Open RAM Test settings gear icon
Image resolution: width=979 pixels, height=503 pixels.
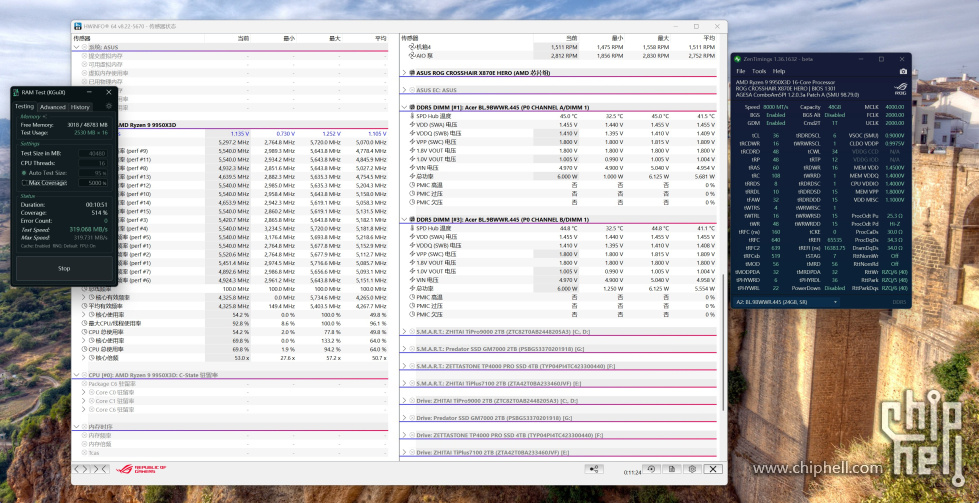point(109,107)
